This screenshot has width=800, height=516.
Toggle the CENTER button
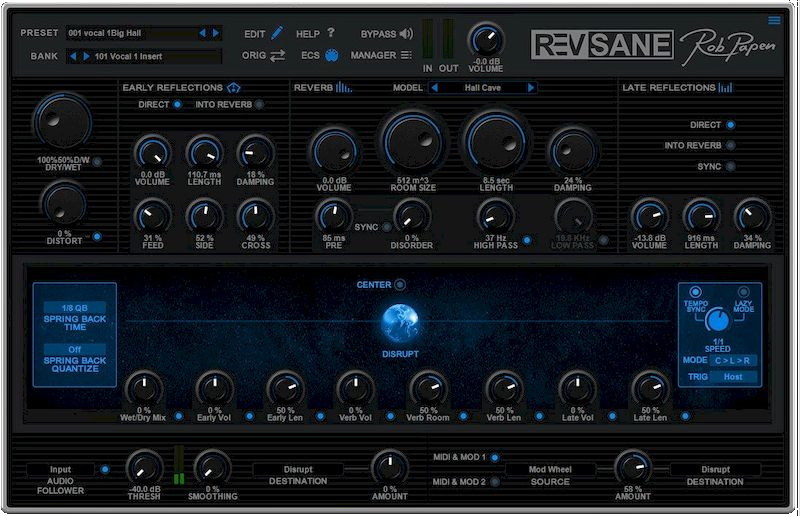tap(400, 285)
